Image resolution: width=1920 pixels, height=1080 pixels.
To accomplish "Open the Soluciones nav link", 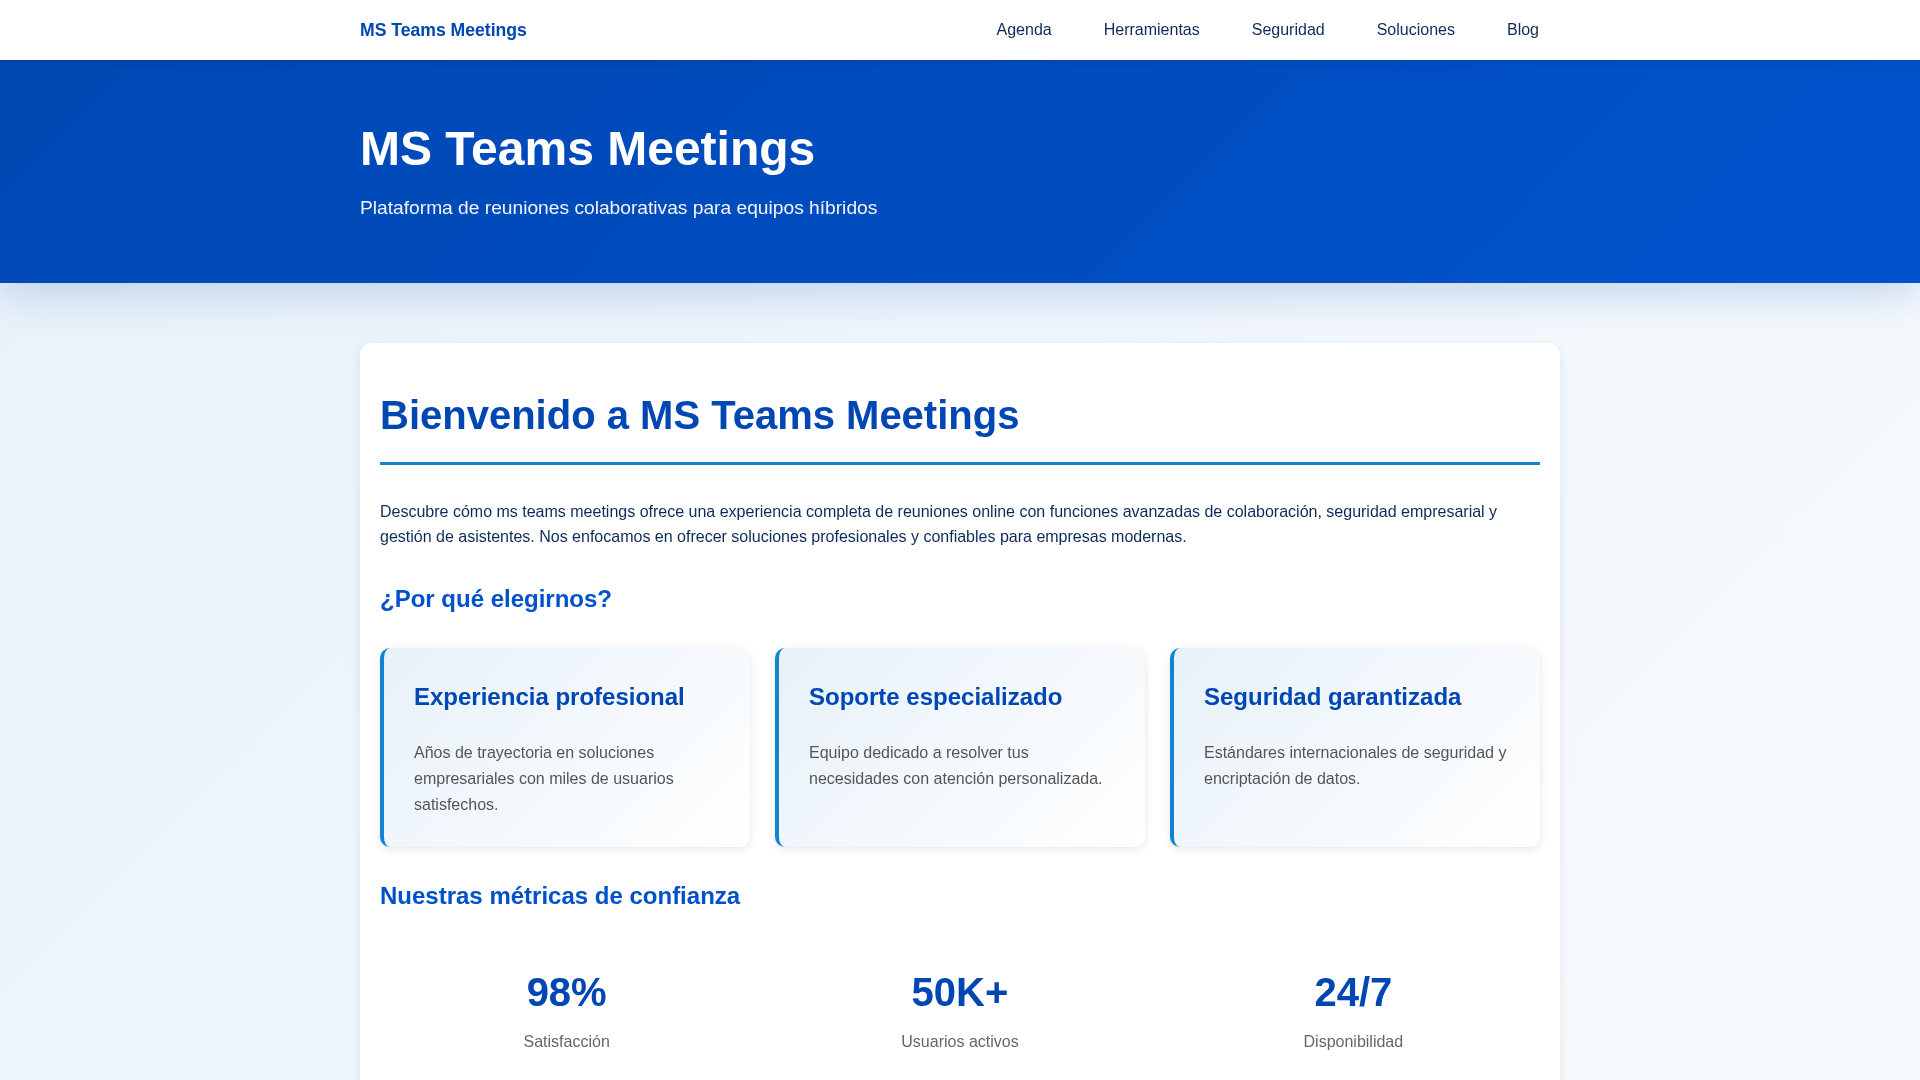I will pos(1415,30).
